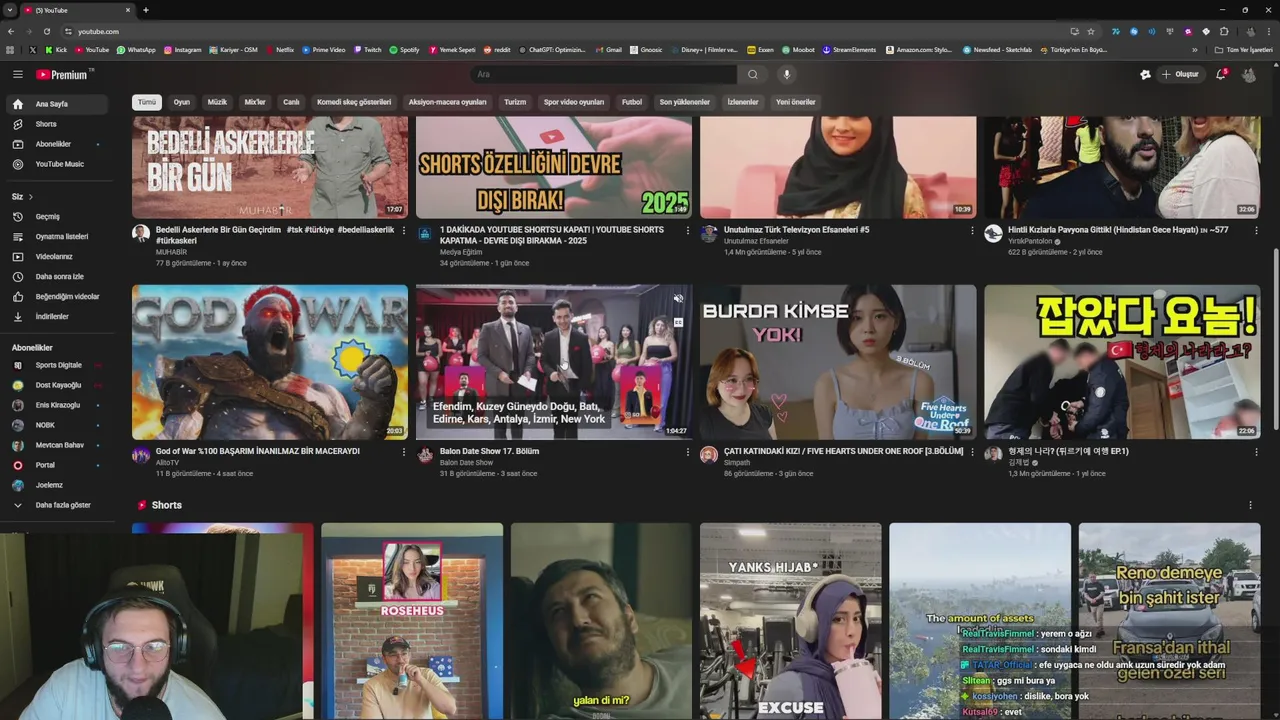1280x720 pixels.
Task: Open the AlitoTV channel link
Action: [167, 463]
